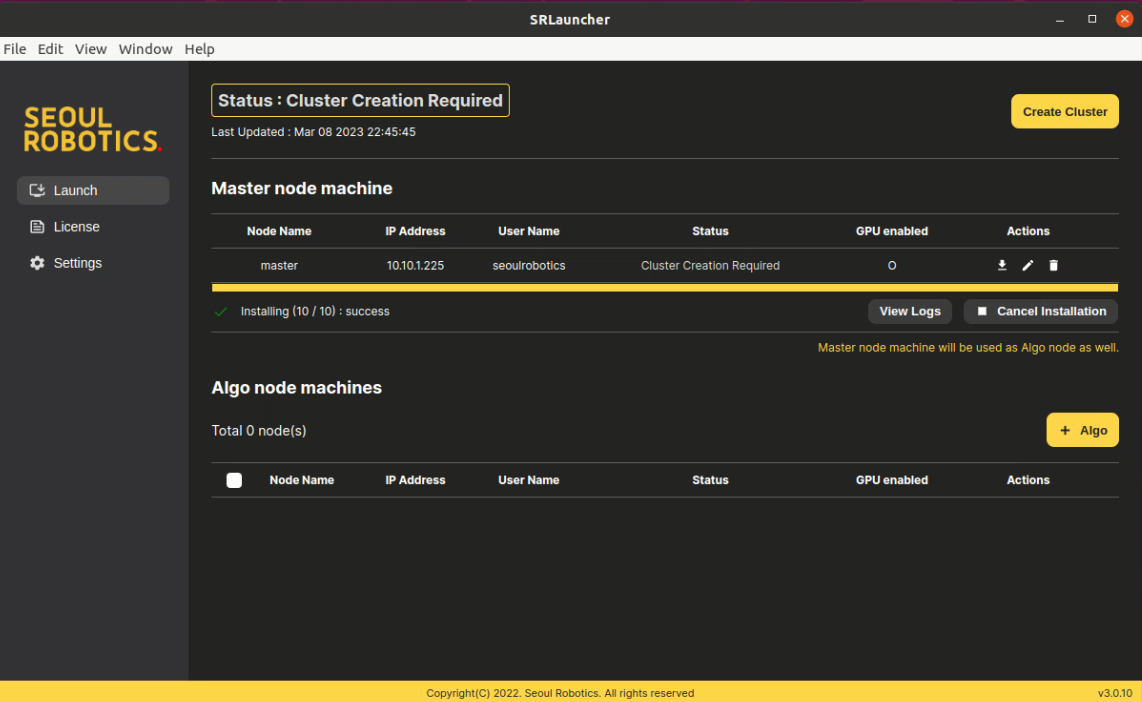Click the Launch sidebar icon

(37, 190)
